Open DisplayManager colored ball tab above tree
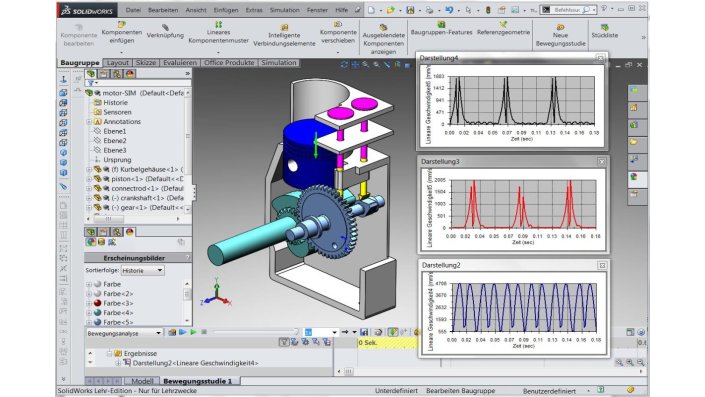This screenshot has width=705, height=397. pos(130,73)
